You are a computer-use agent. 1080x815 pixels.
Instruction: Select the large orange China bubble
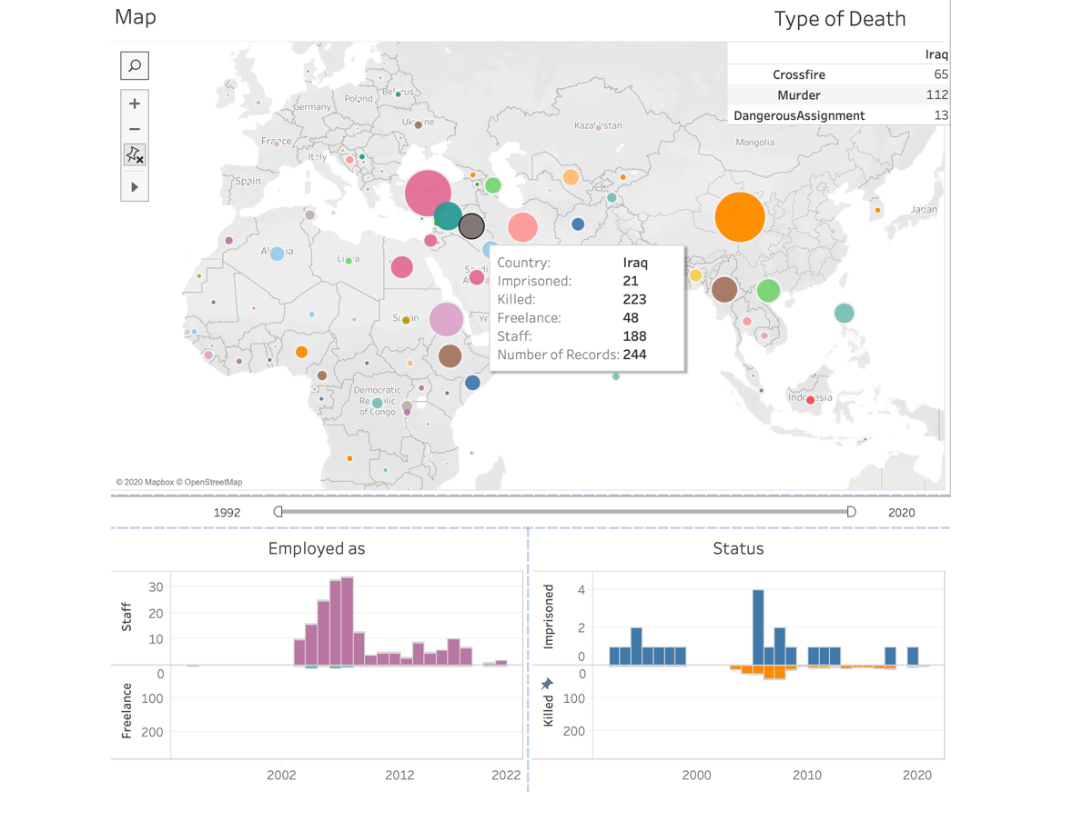click(740, 217)
